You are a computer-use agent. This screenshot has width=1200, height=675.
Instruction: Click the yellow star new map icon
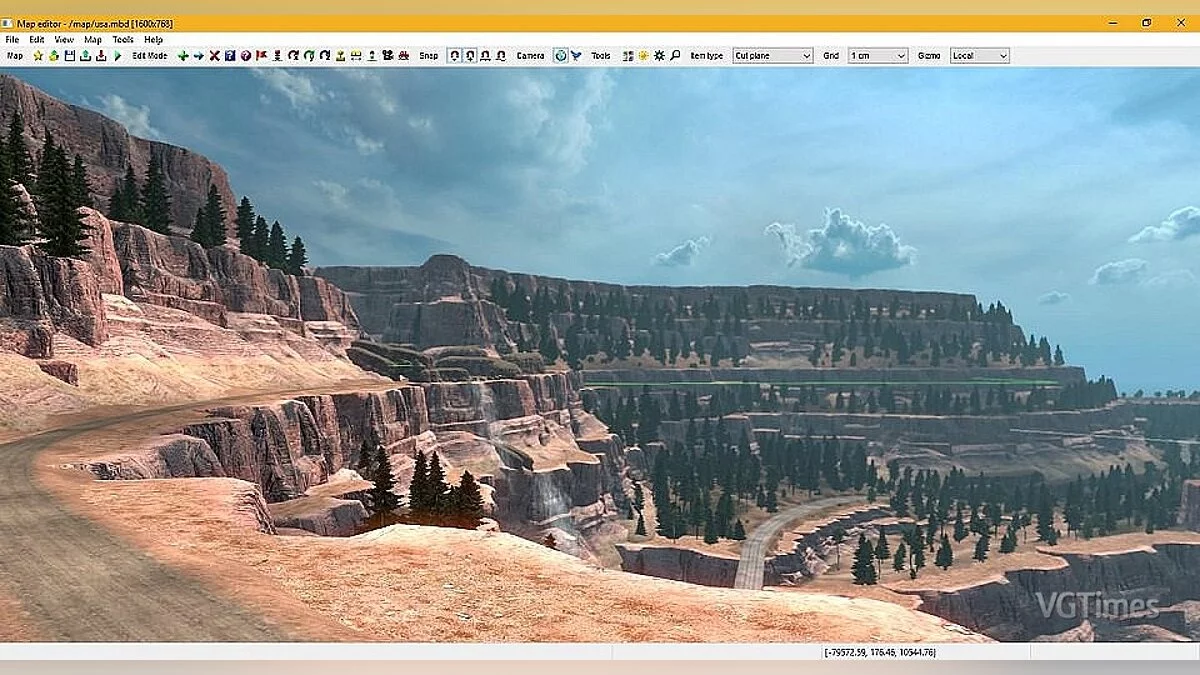point(38,56)
